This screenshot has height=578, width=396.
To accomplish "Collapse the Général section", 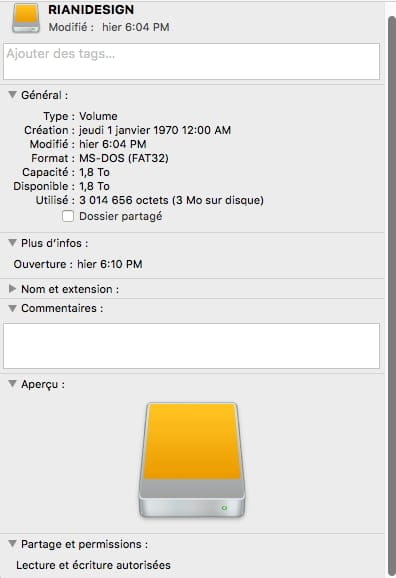I will tap(13, 95).
